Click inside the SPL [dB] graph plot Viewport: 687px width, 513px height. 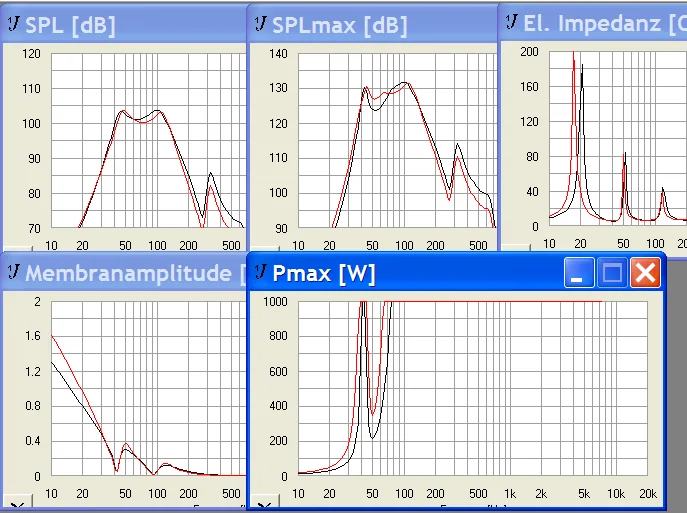(148, 140)
